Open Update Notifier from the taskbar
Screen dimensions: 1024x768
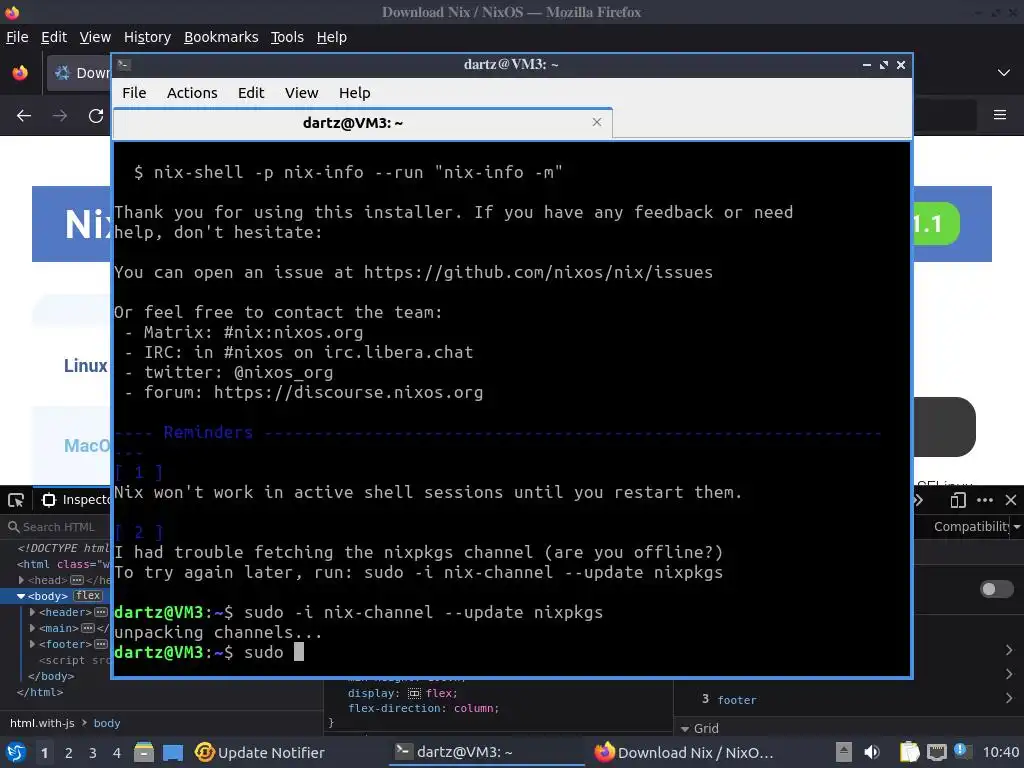[x=260, y=752]
